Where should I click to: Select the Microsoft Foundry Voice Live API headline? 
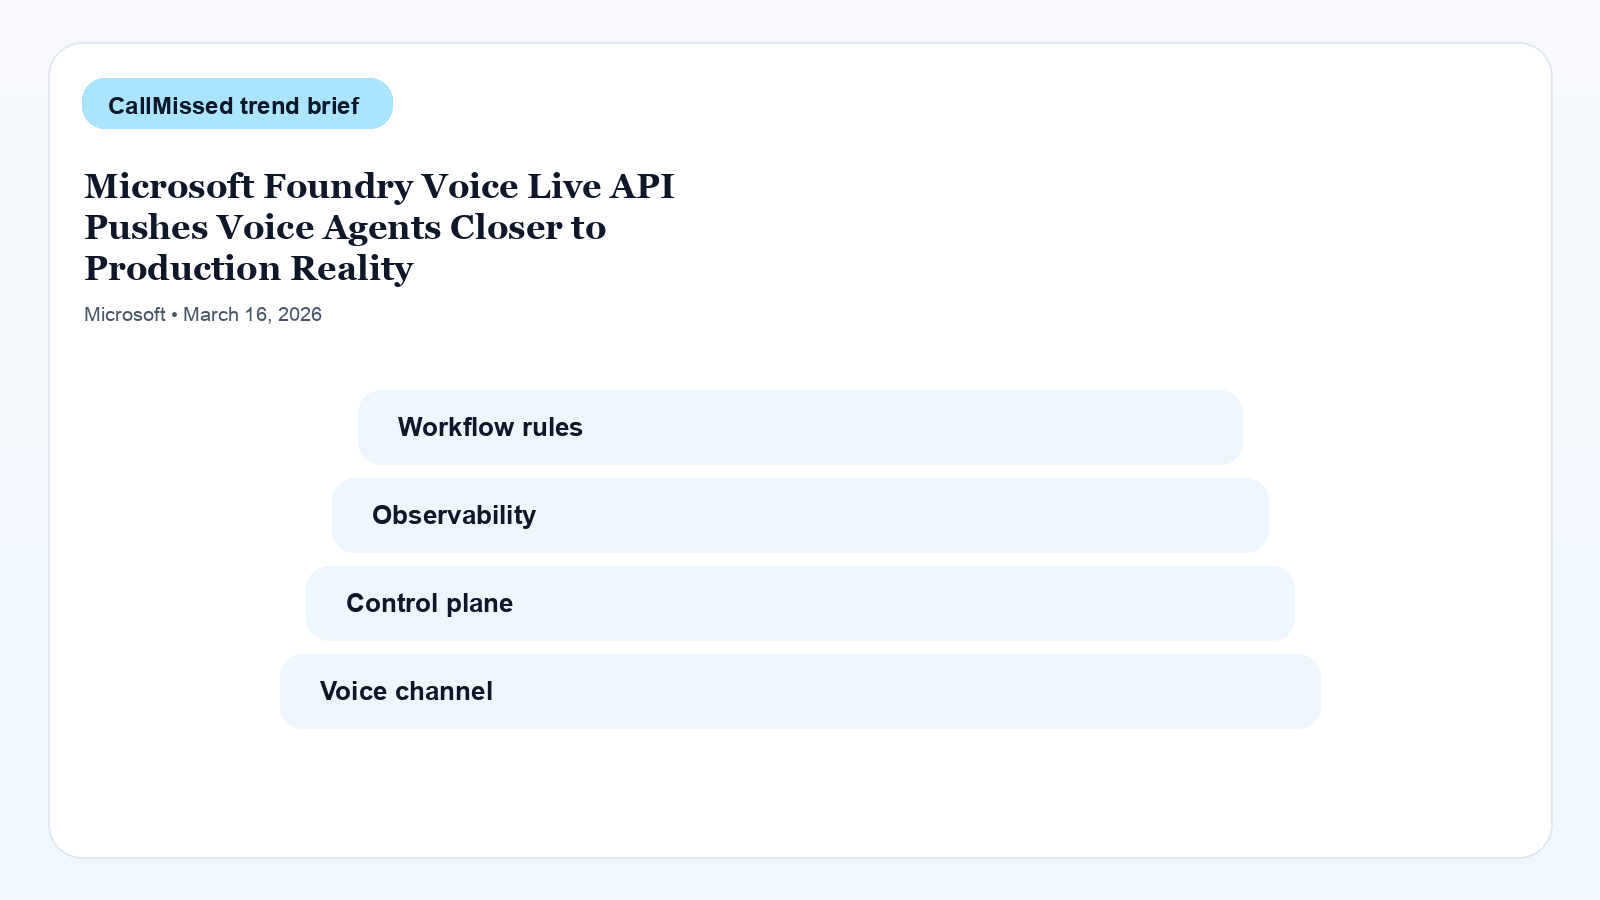[x=380, y=227]
